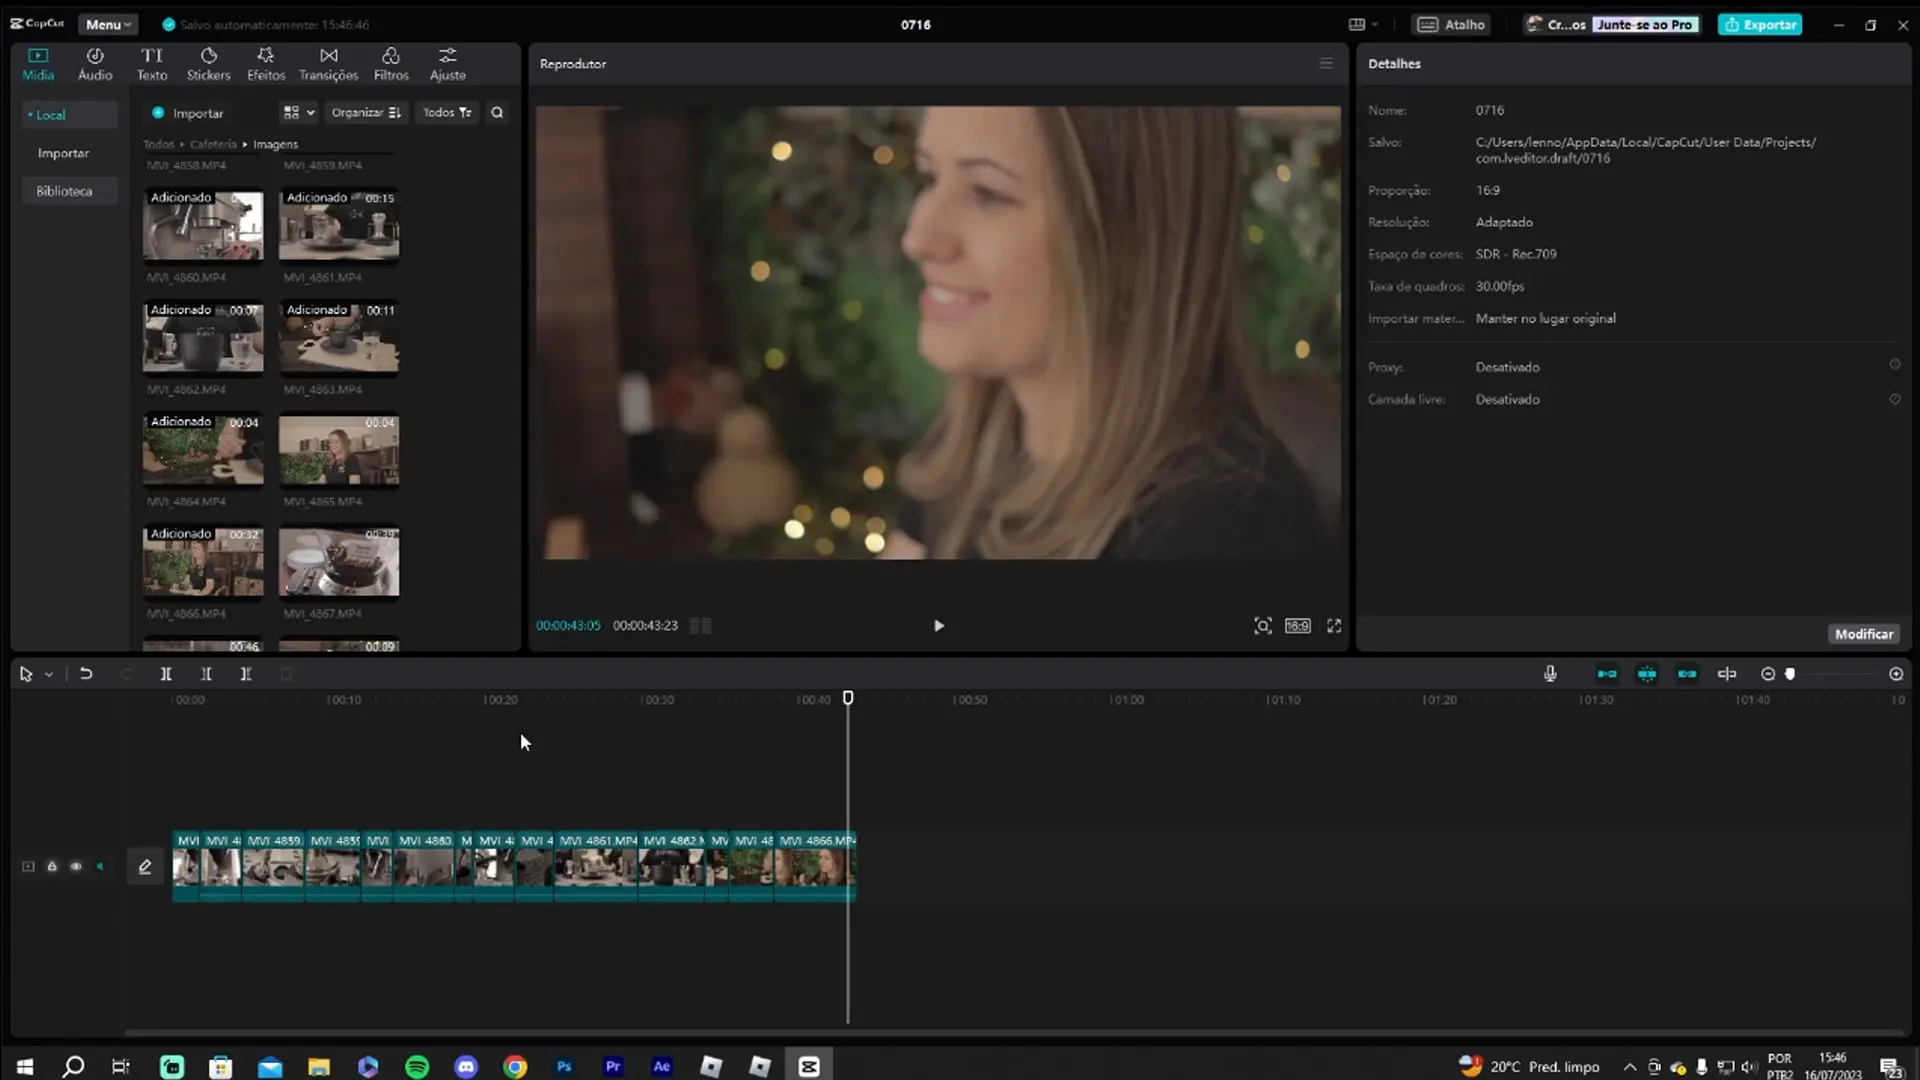Click the Exportar button
The width and height of the screenshot is (1920, 1080).
click(1760, 24)
